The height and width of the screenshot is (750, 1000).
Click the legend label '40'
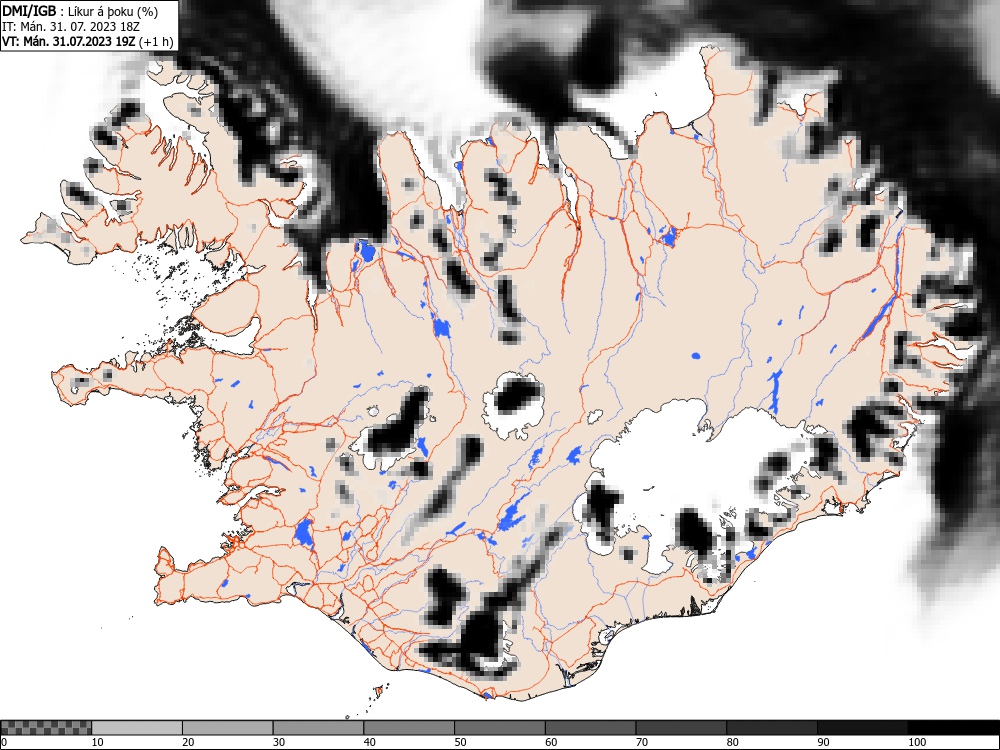point(369,742)
